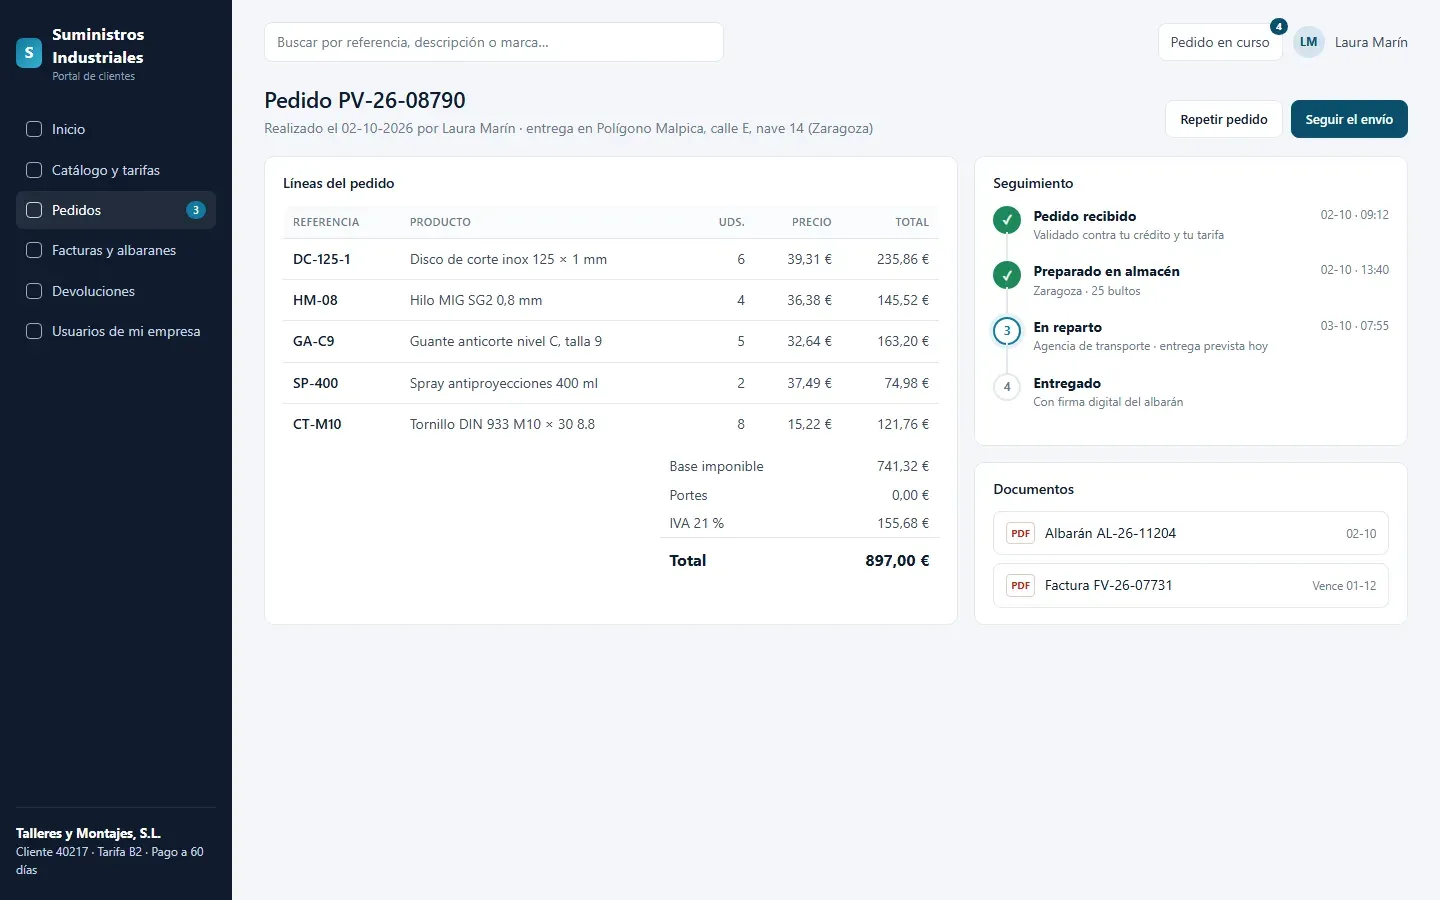This screenshot has width=1440, height=900.
Task: Click the LM user avatar
Action: pos(1309,42)
